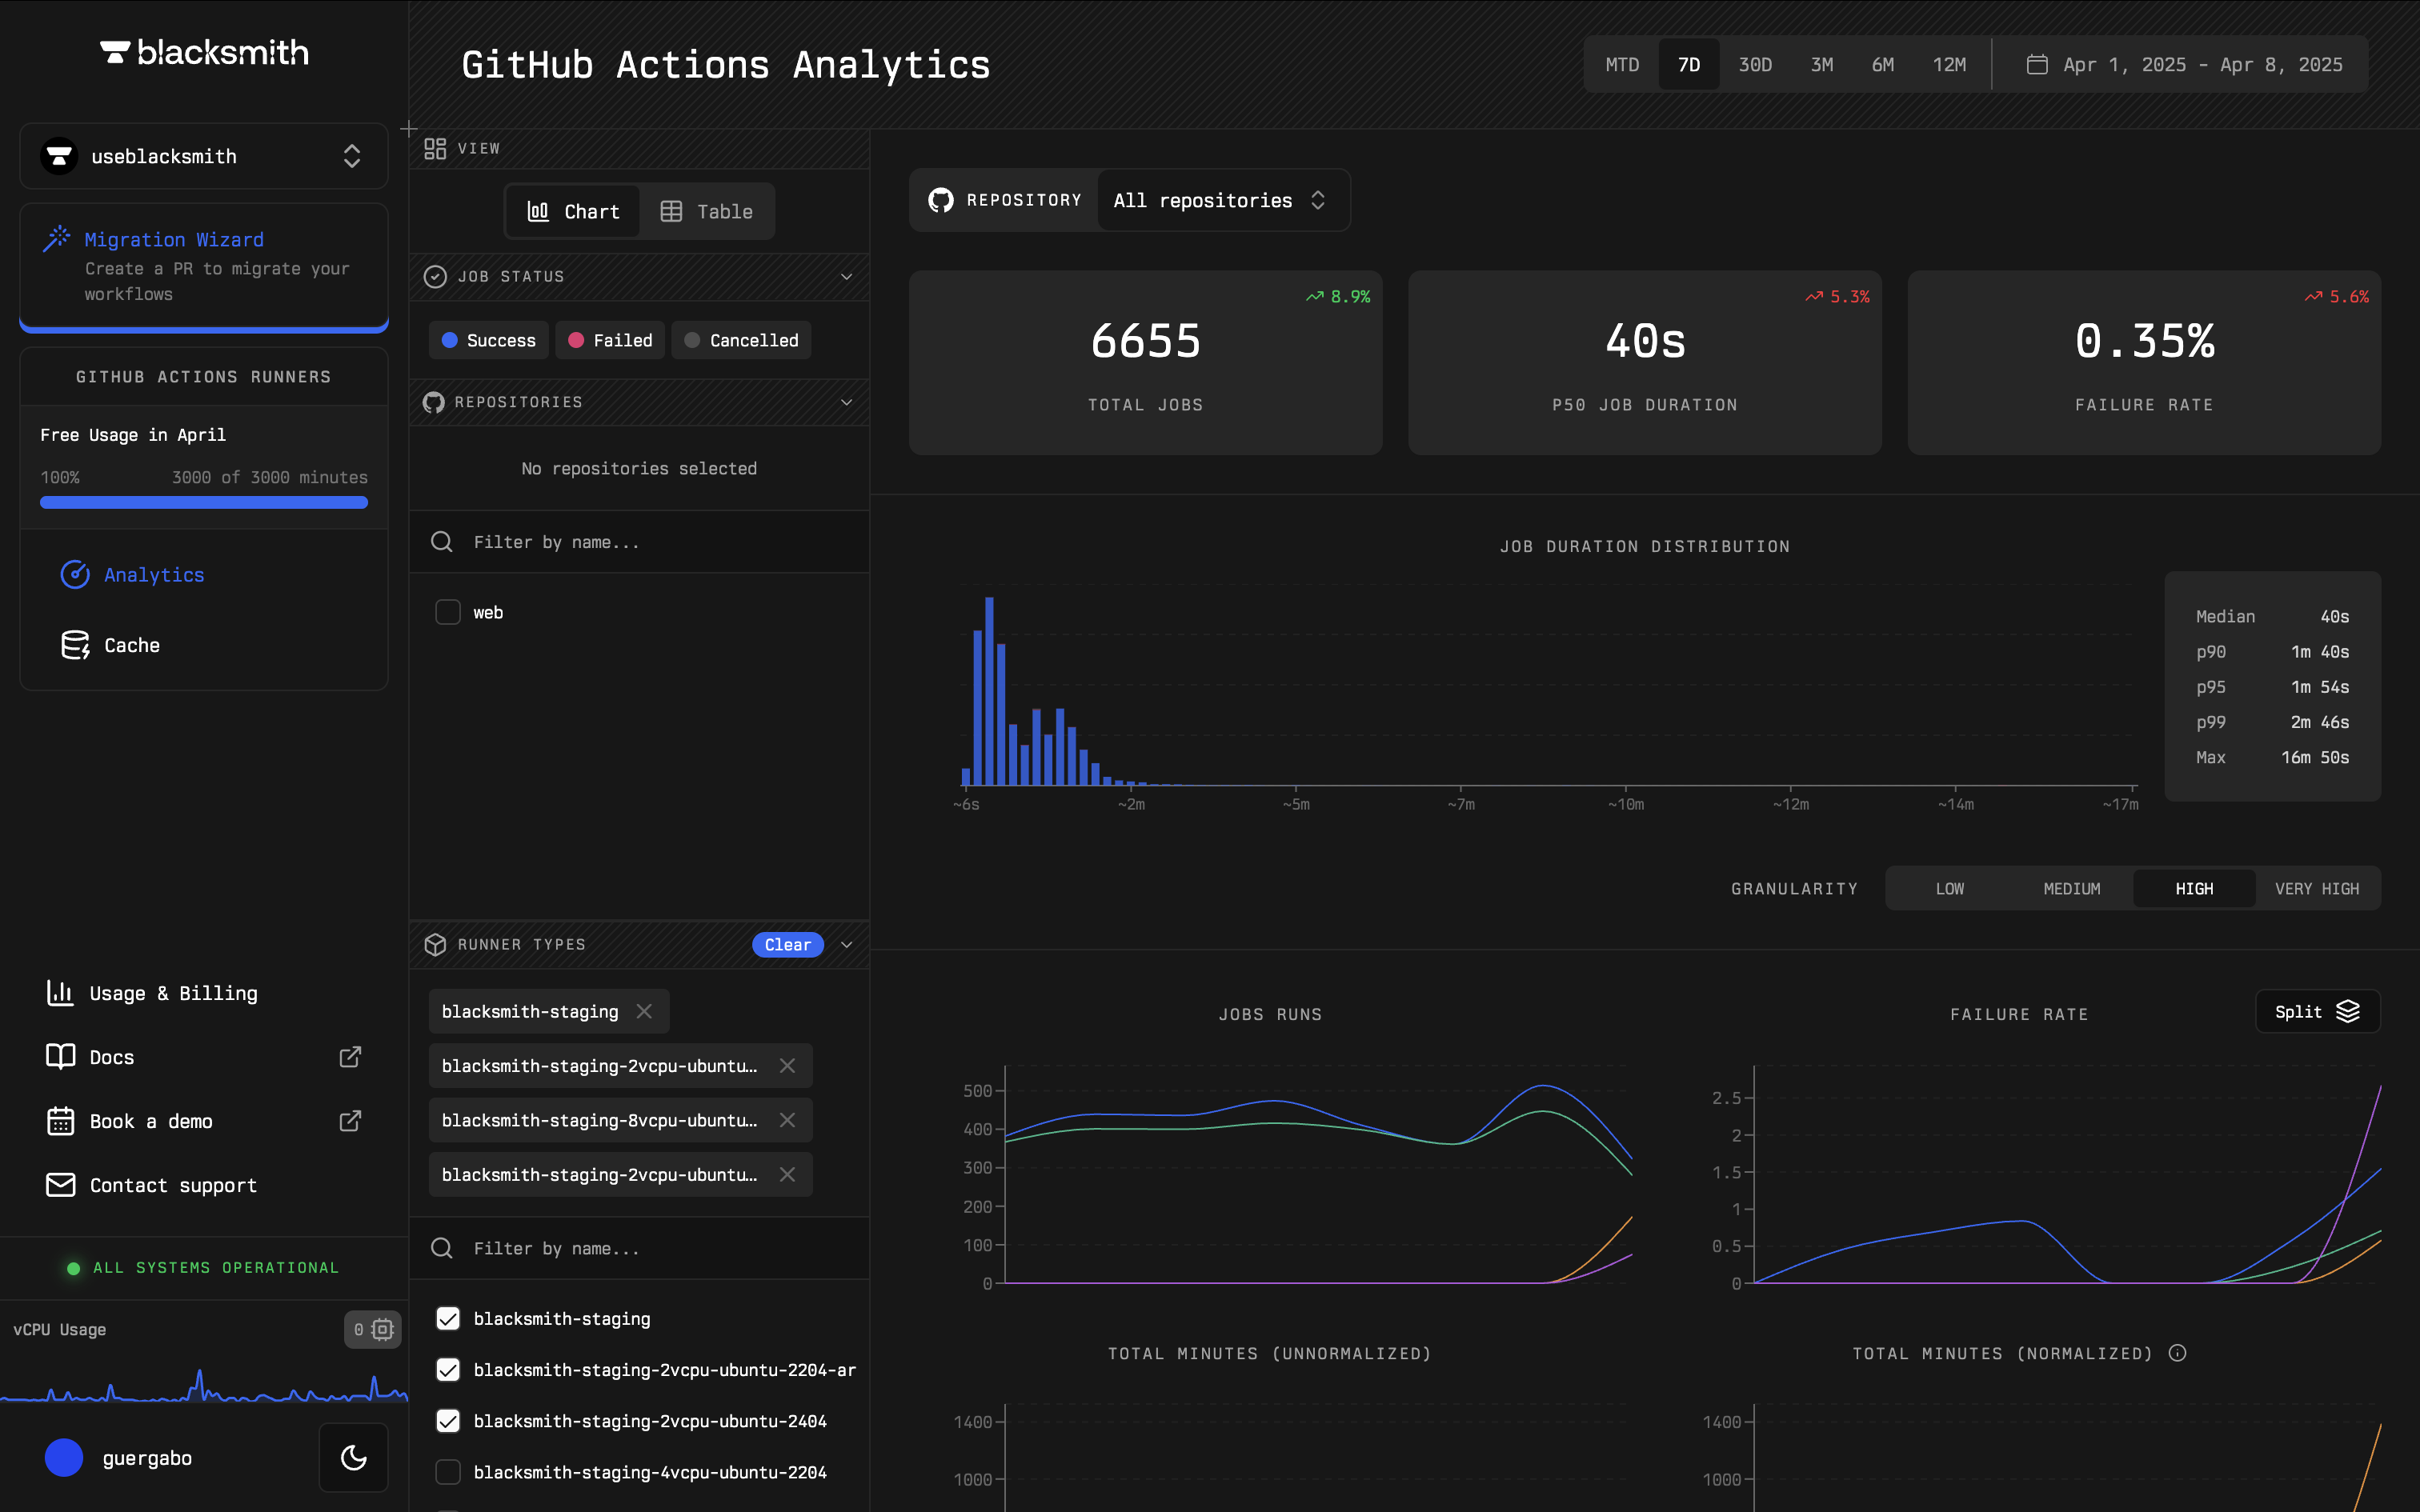
Task: Click the guergabo user avatar
Action: coord(64,1457)
